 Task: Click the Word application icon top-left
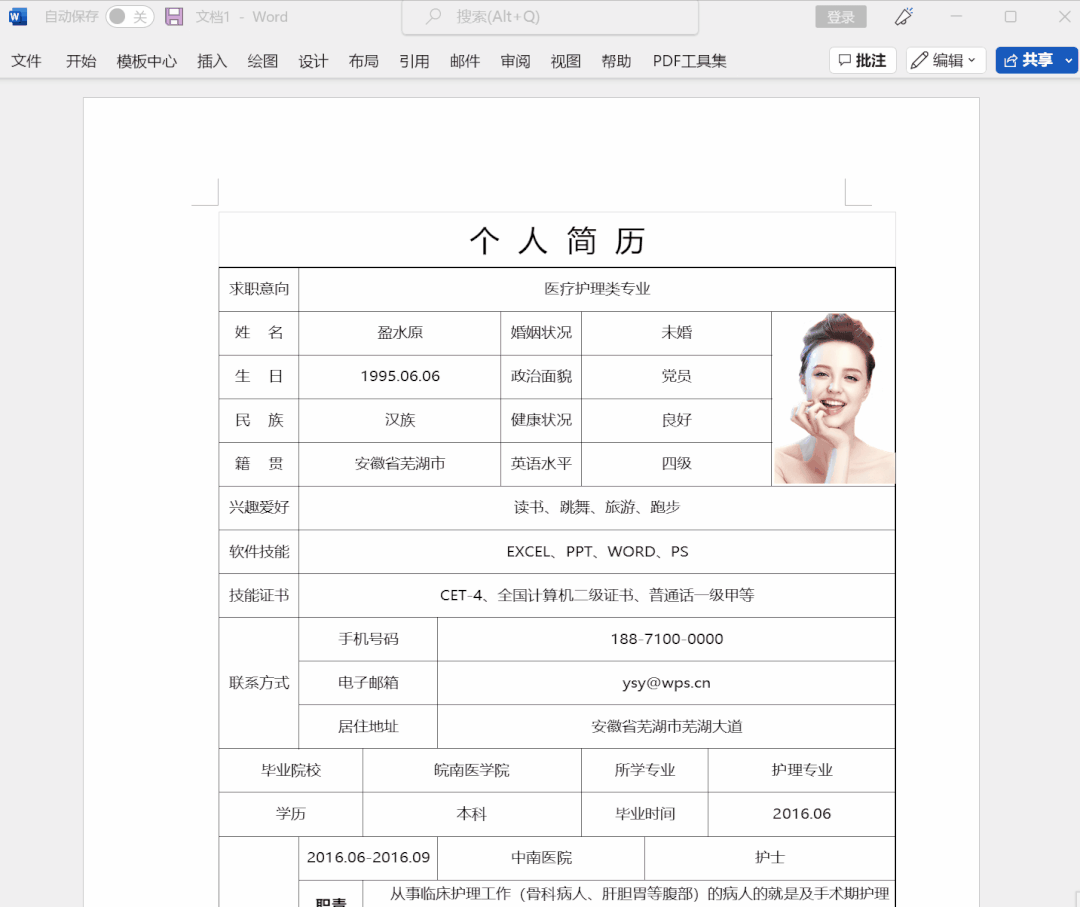pyautogui.click(x=17, y=16)
